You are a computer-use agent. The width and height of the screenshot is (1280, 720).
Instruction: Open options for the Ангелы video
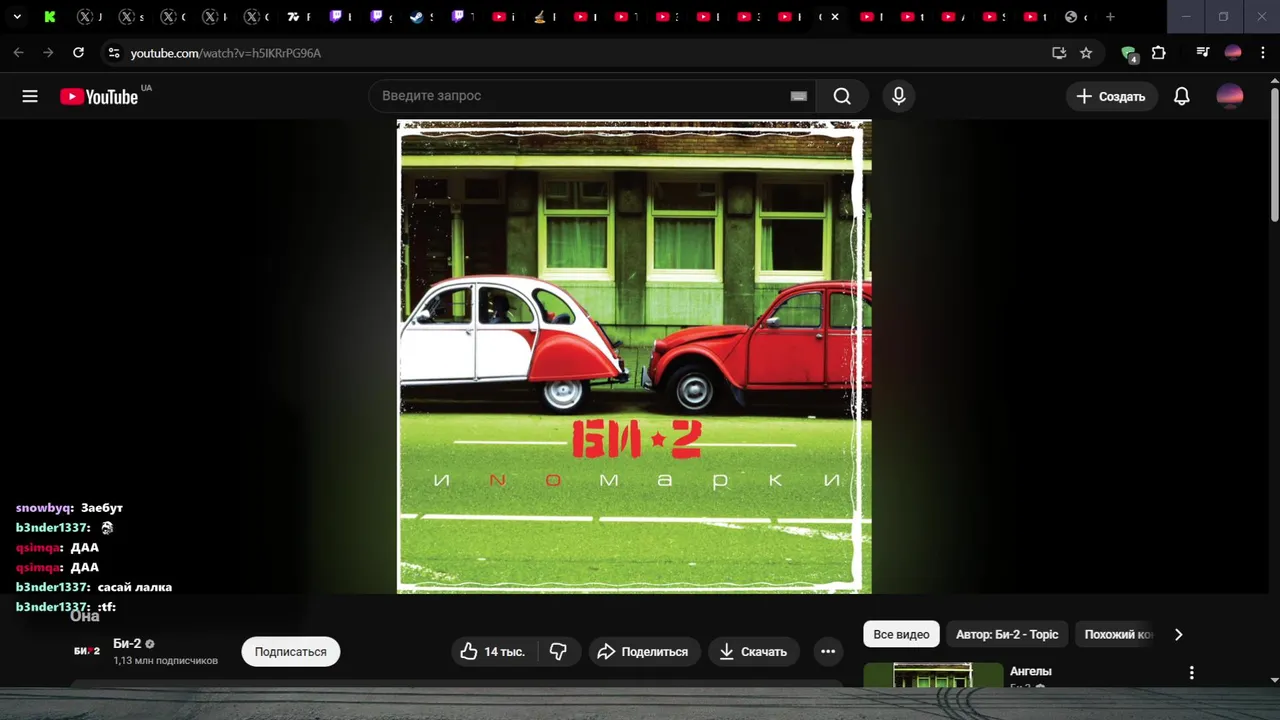(x=1191, y=673)
